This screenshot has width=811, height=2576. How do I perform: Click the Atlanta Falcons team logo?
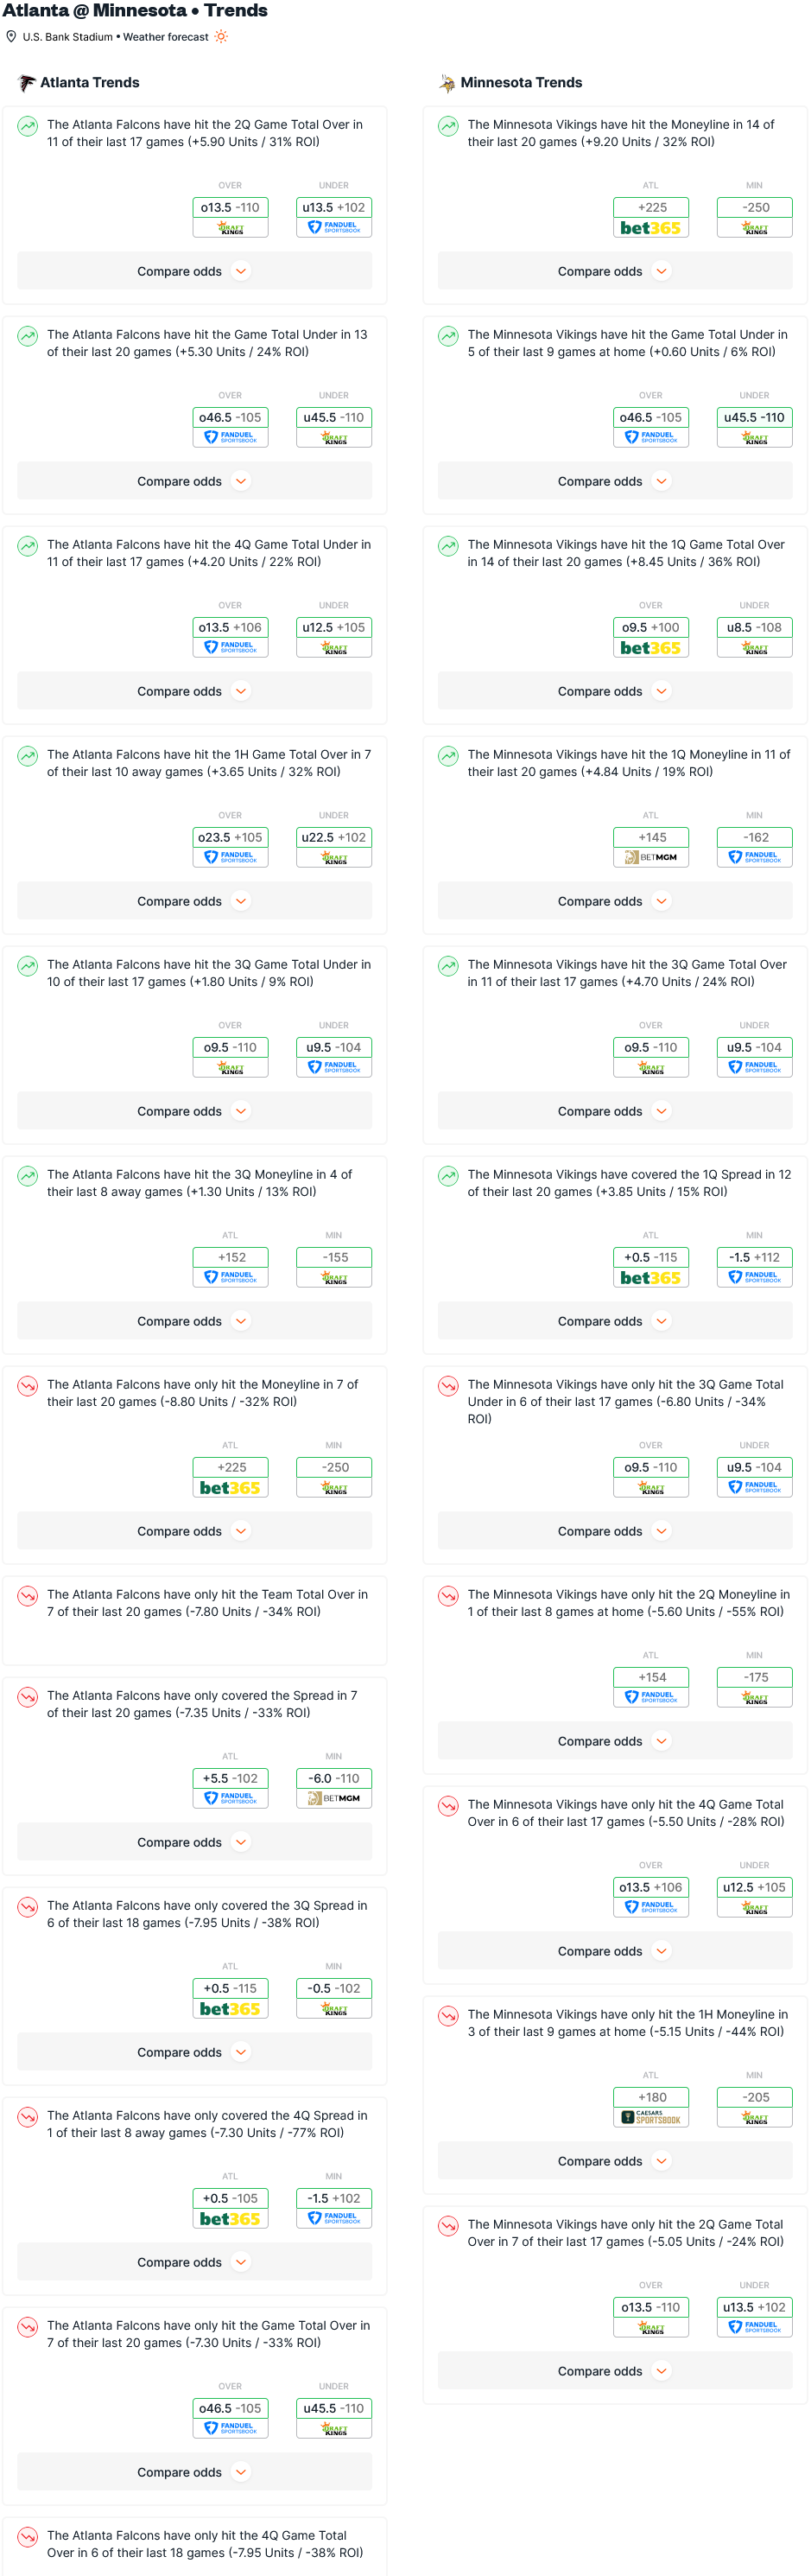(x=27, y=83)
